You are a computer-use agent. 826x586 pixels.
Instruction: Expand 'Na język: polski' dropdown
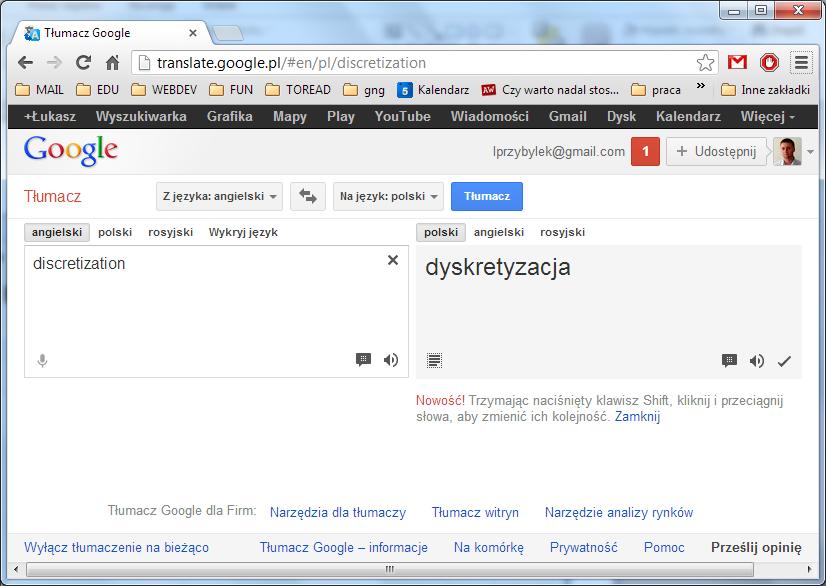click(388, 197)
